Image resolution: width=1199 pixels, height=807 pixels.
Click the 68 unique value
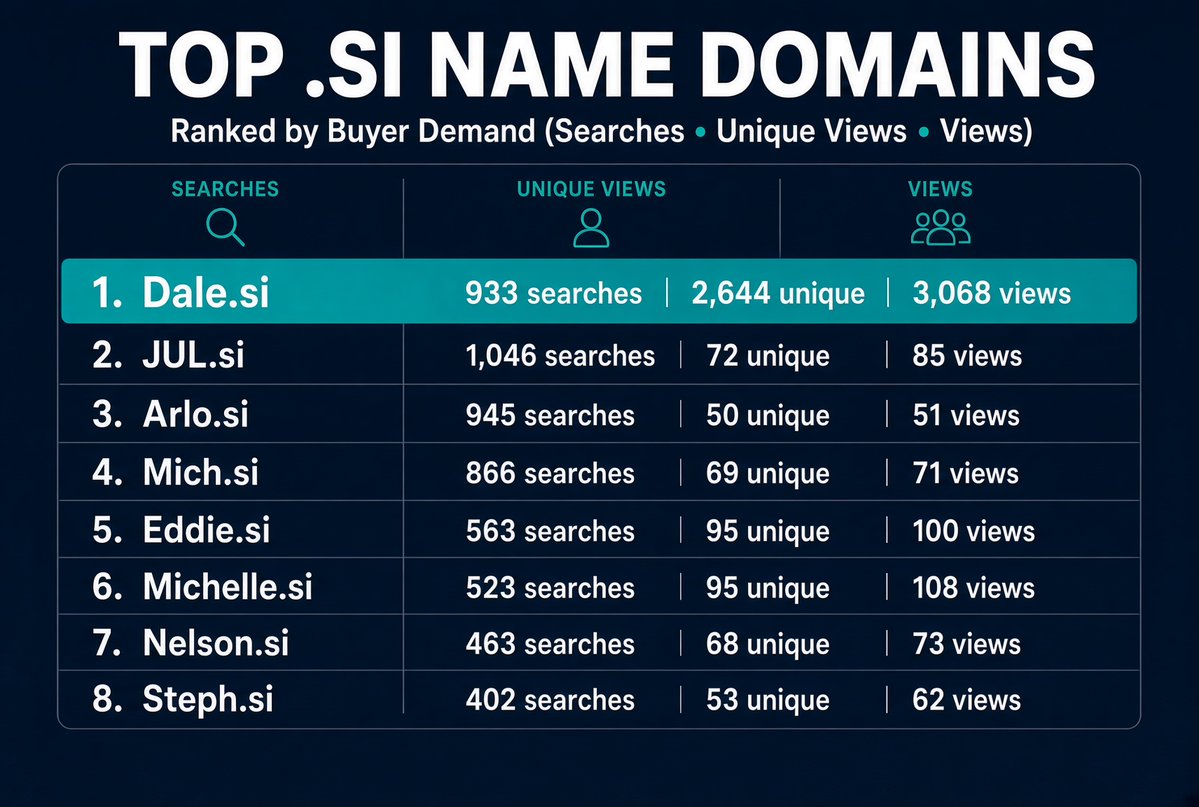[768, 645]
